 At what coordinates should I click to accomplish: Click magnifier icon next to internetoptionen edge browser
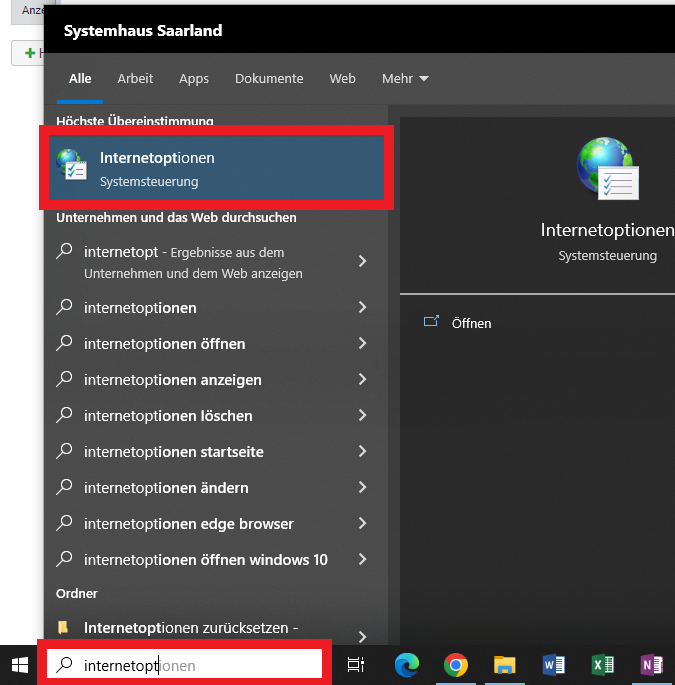64,522
